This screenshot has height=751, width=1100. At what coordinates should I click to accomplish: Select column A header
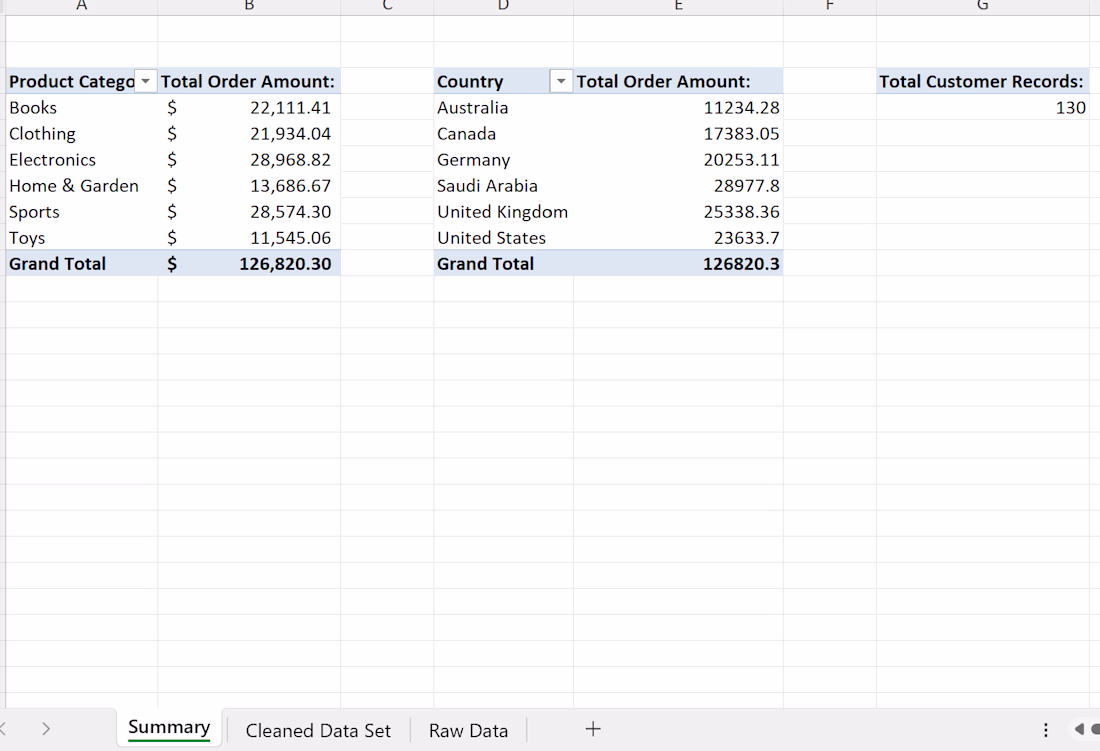[81, 6]
